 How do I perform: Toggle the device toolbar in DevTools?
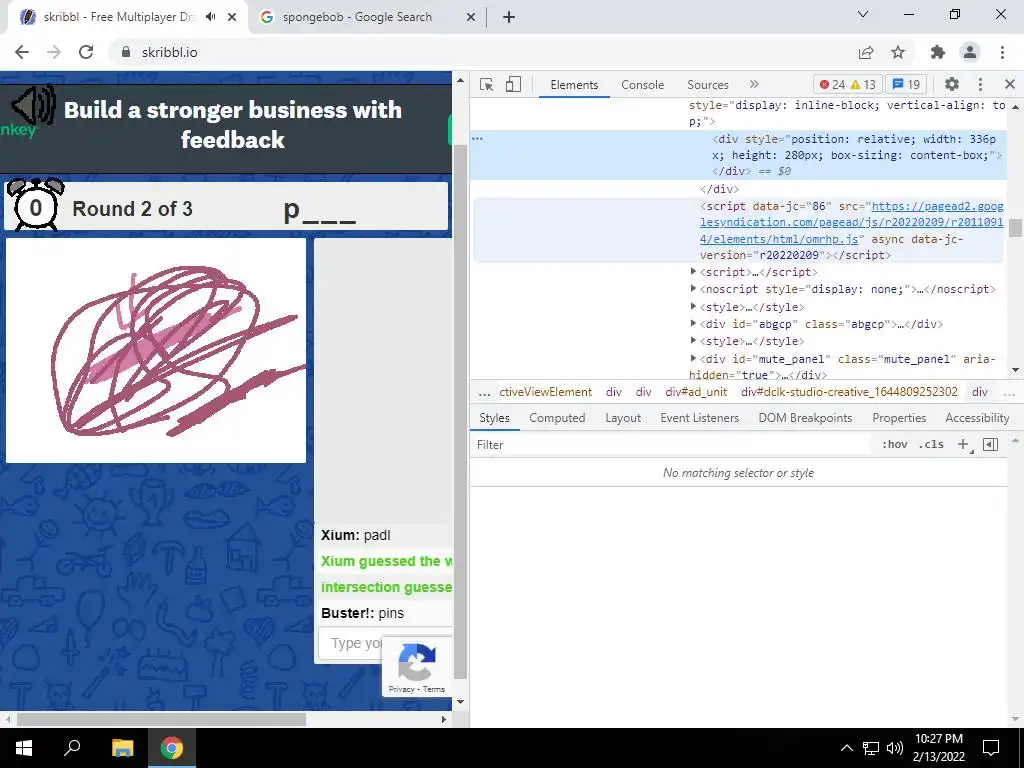click(513, 84)
